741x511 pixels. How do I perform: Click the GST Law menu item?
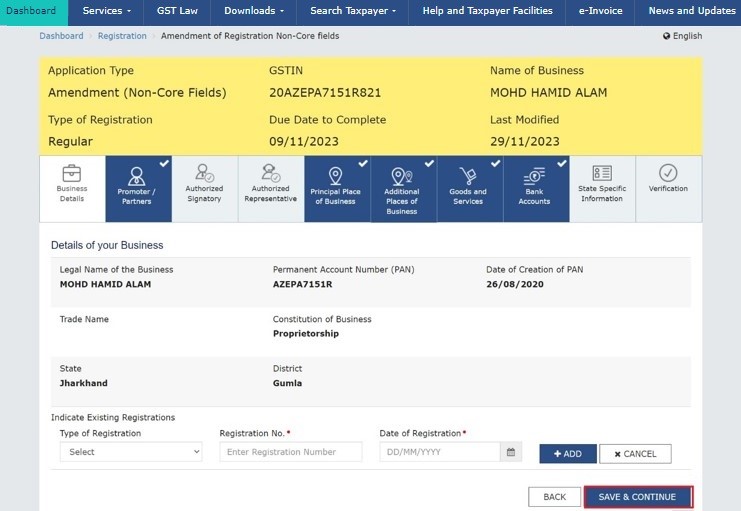click(x=177, y=11)
